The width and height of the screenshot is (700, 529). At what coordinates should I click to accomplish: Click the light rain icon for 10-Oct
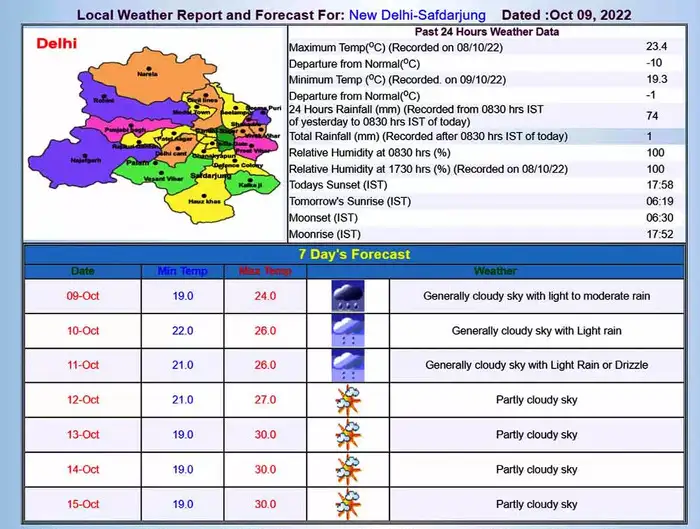[348, 331]
